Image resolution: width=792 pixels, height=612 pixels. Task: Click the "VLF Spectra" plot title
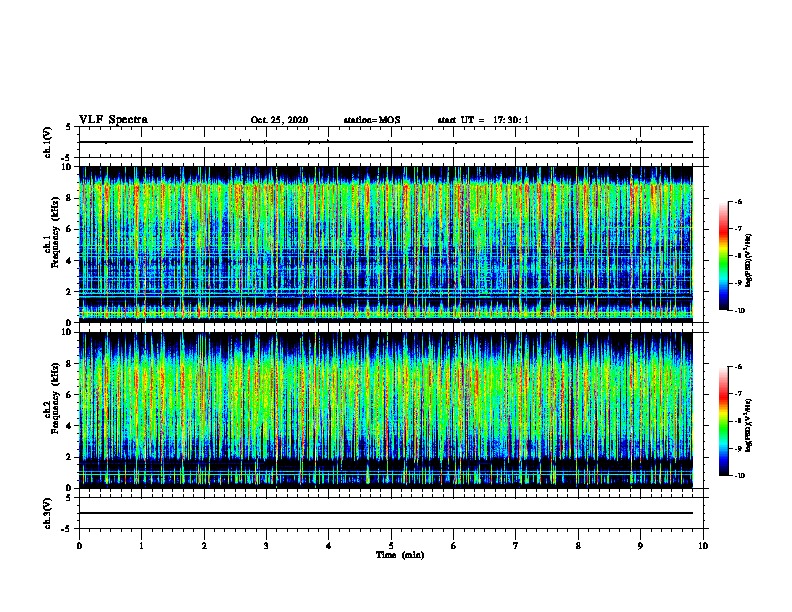tap(113, 120)
